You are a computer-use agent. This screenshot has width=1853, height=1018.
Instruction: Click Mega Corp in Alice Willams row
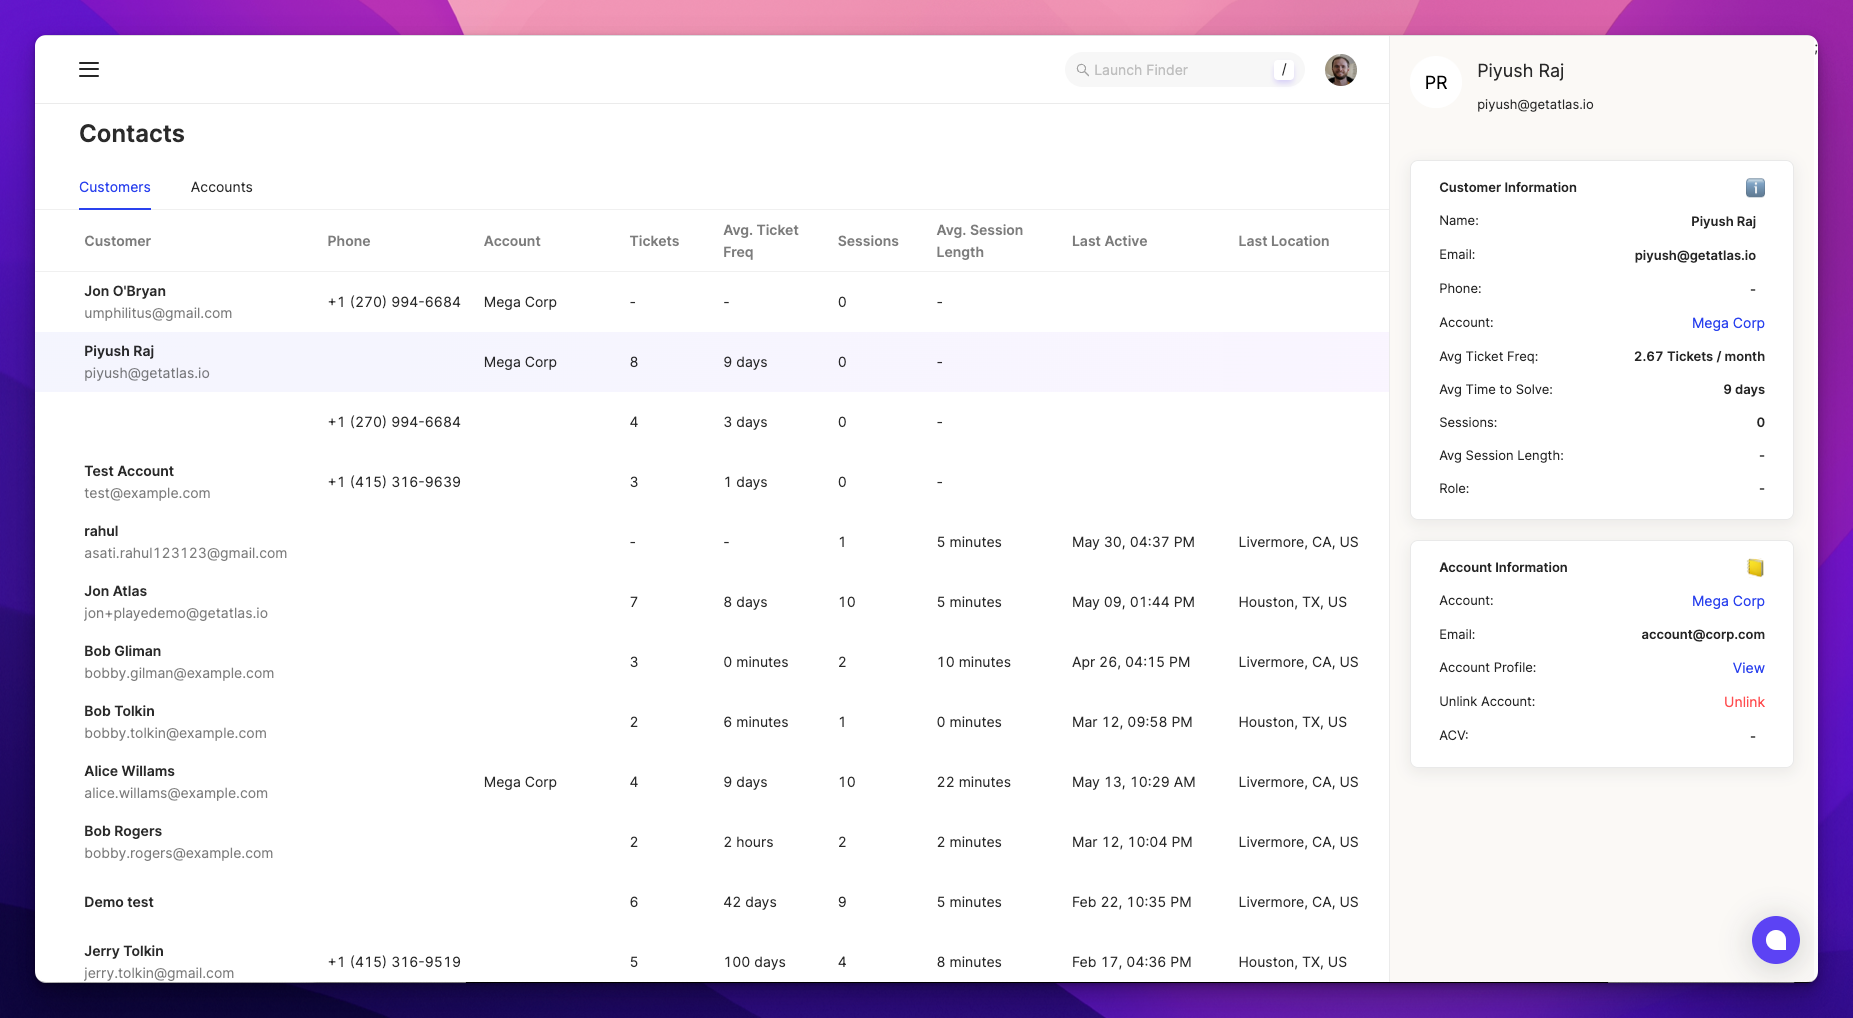520,782
